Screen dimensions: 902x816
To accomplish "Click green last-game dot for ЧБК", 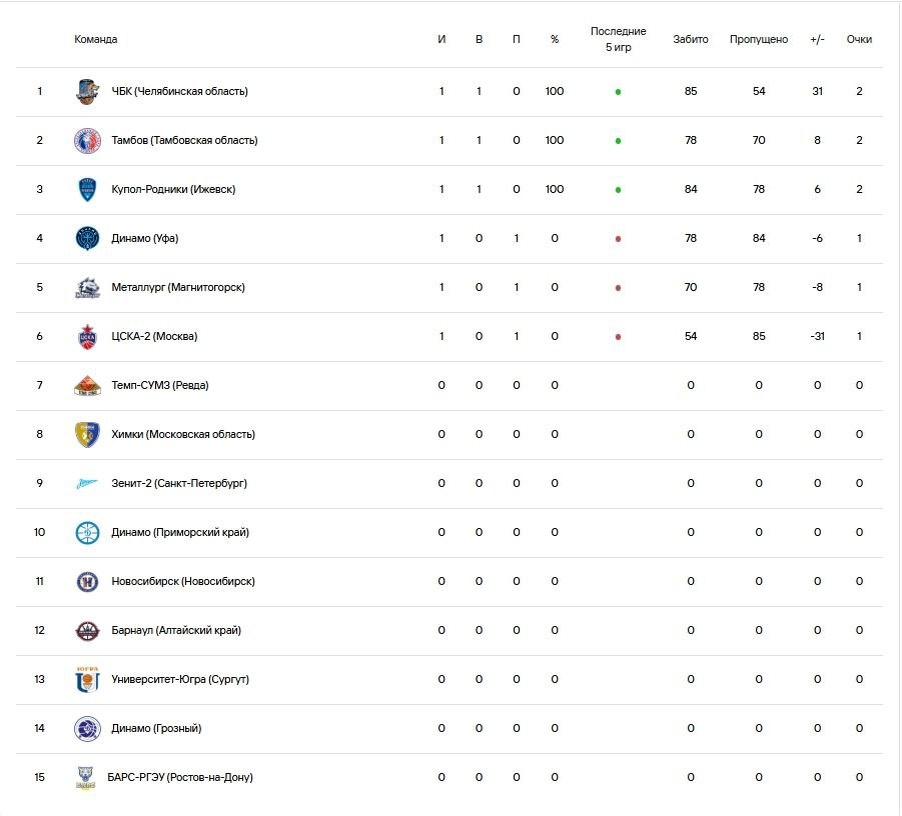I will [x=618, y=92].
